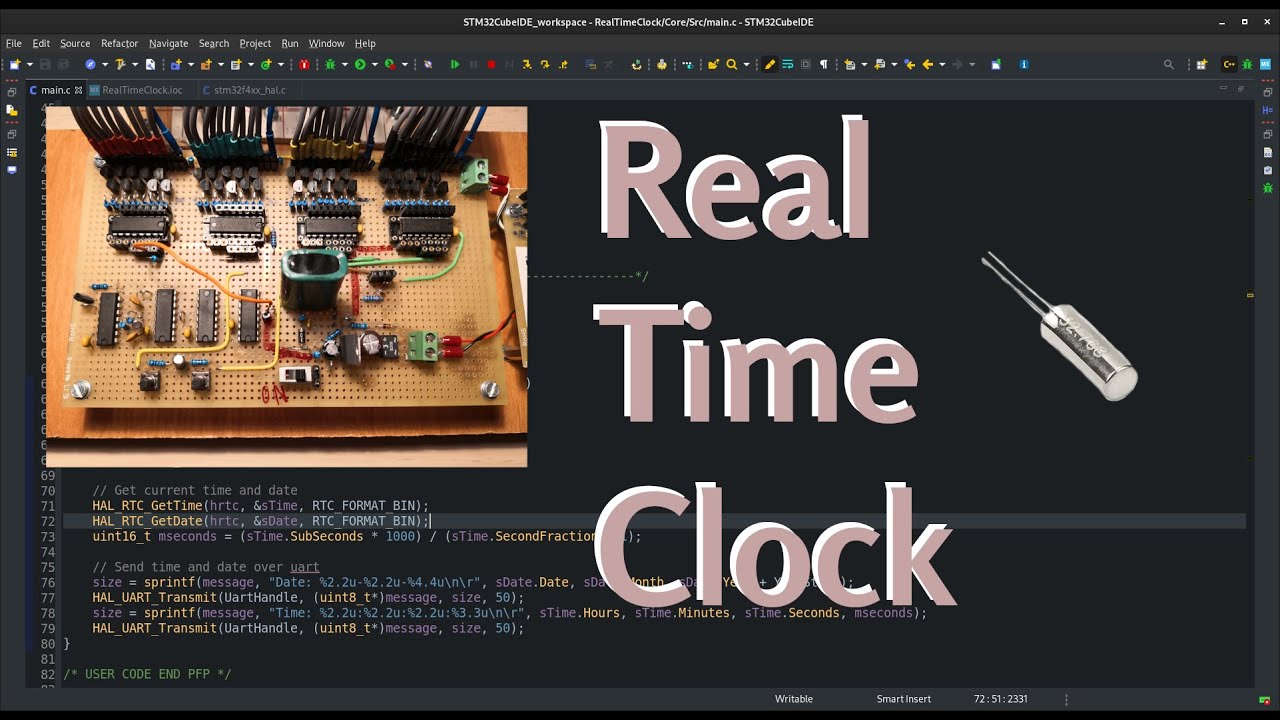Open the Project menu

coord(255,43)
